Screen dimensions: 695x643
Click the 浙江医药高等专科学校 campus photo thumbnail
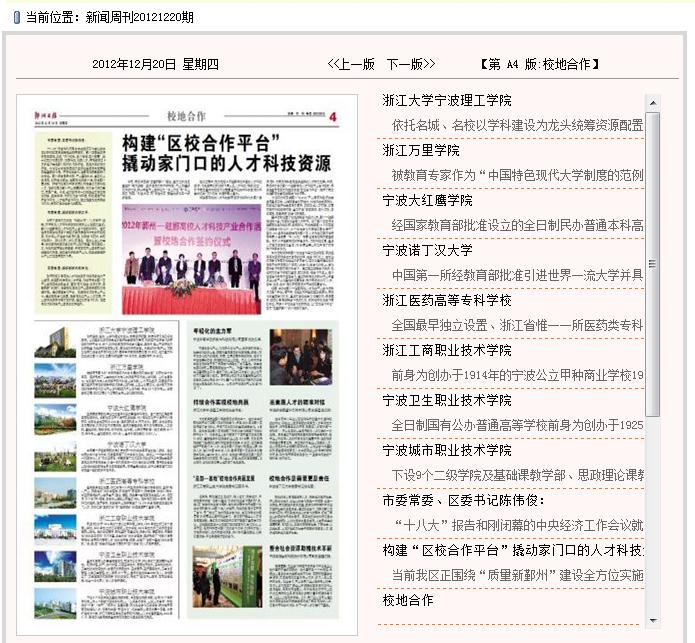coord(55,493)
